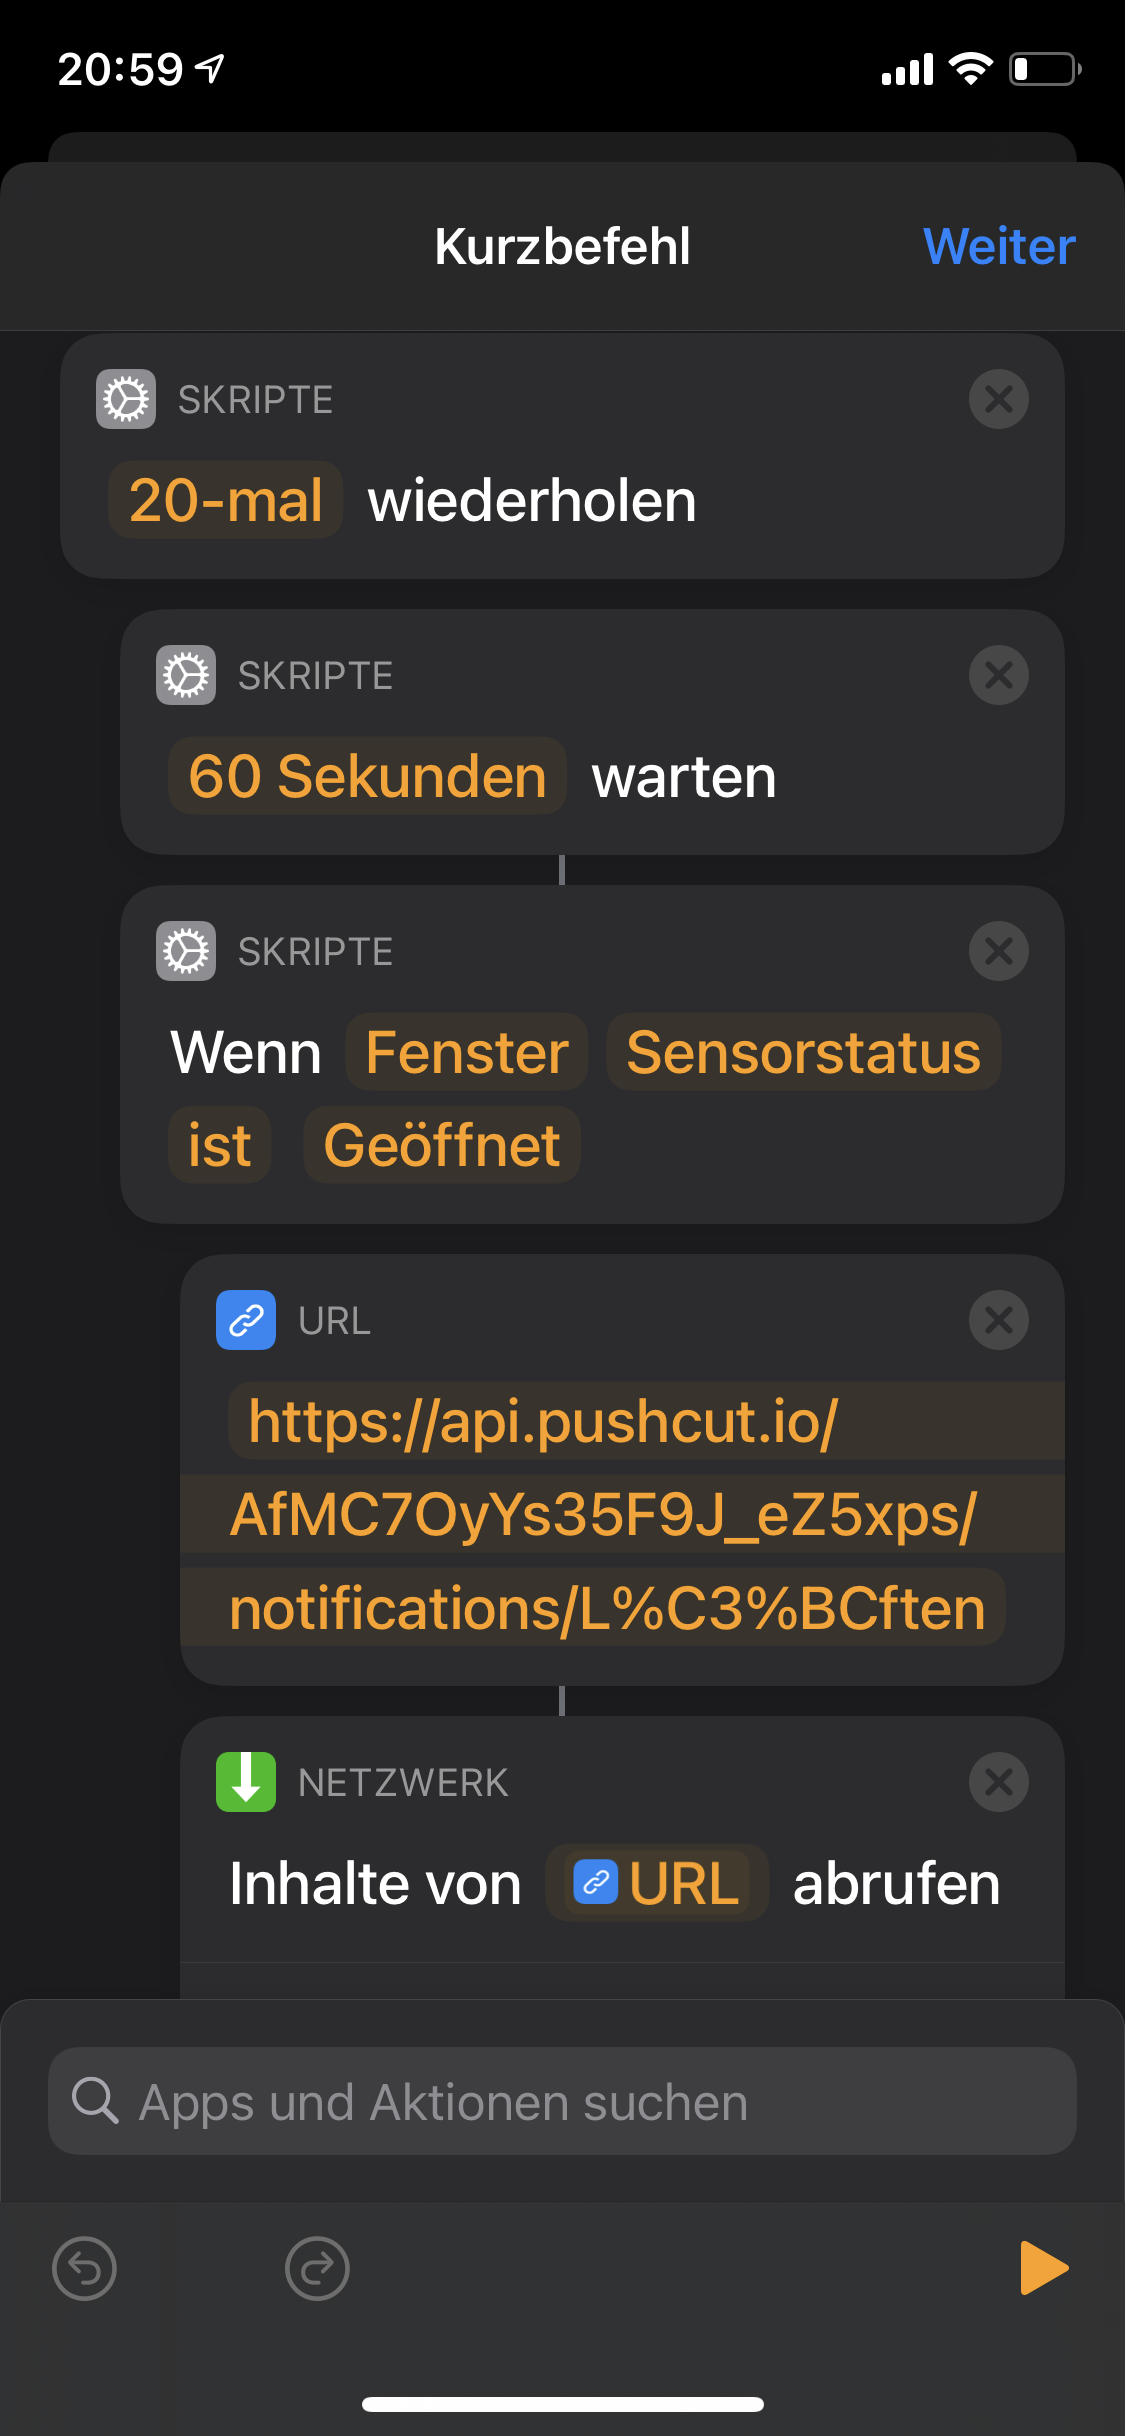Run the shortcut with play button
This screenshot has height=2436, width=1125.
pyautogui.click(x=1043, y=2267)
